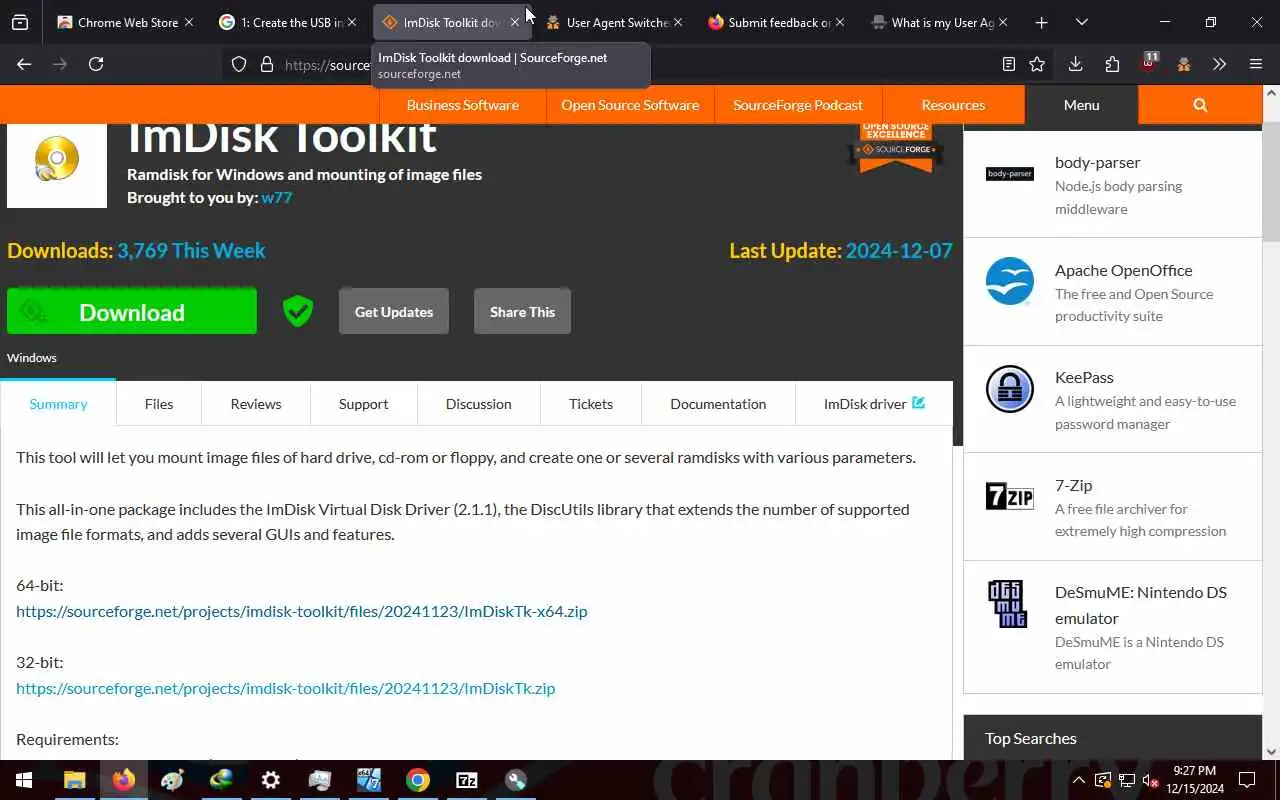This screenshot has width=1280, height=800.
Task: Close the Chrome Web Store tab
Action: 188,22
